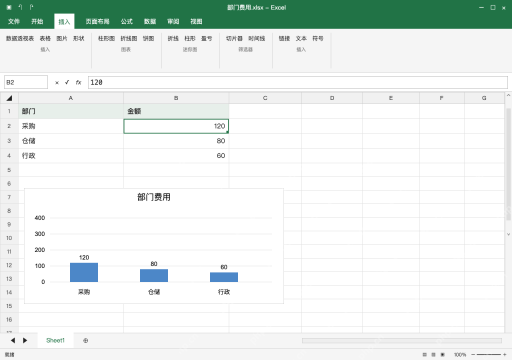The image size is (512, 360).
Task: Click the 表格 Table button
Action: pos(45,39)
